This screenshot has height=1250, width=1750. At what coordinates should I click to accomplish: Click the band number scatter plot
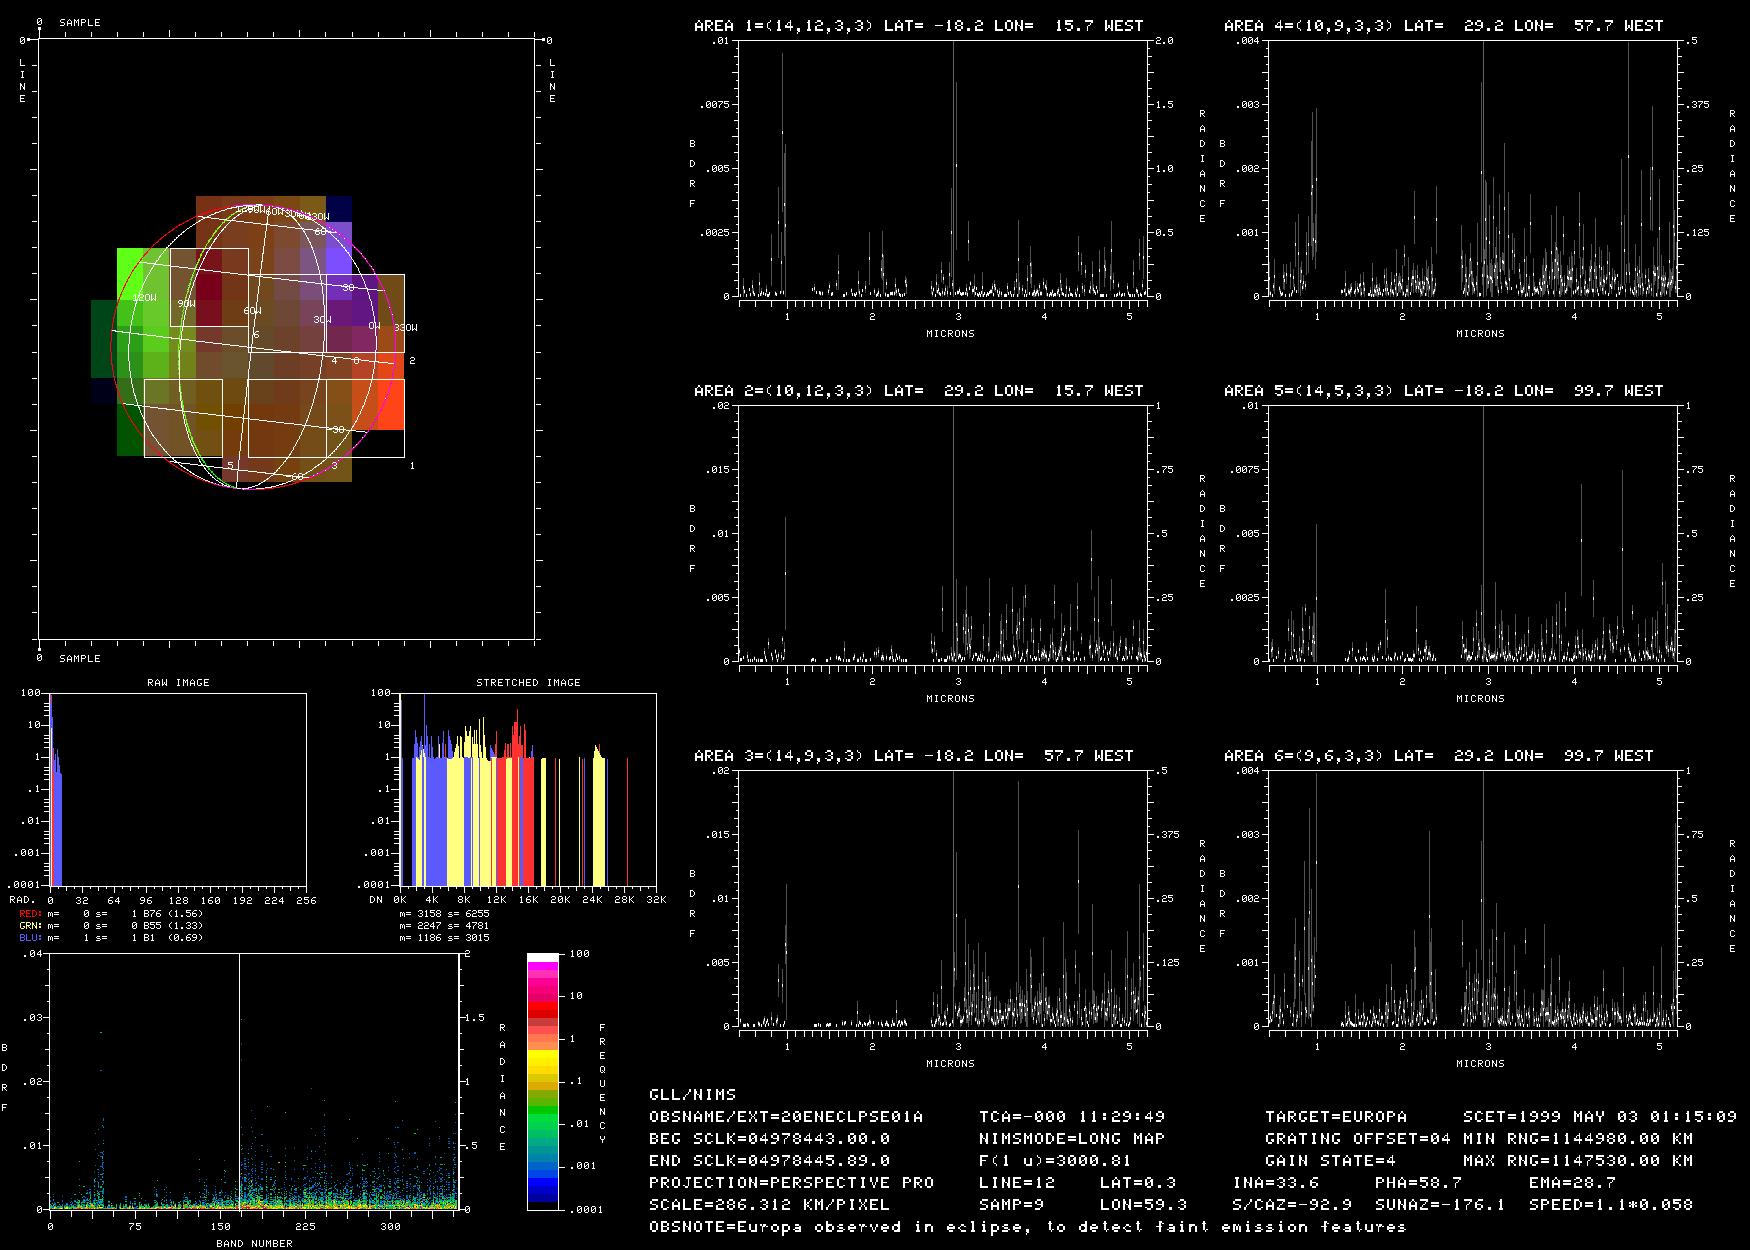coord(254,1082)
